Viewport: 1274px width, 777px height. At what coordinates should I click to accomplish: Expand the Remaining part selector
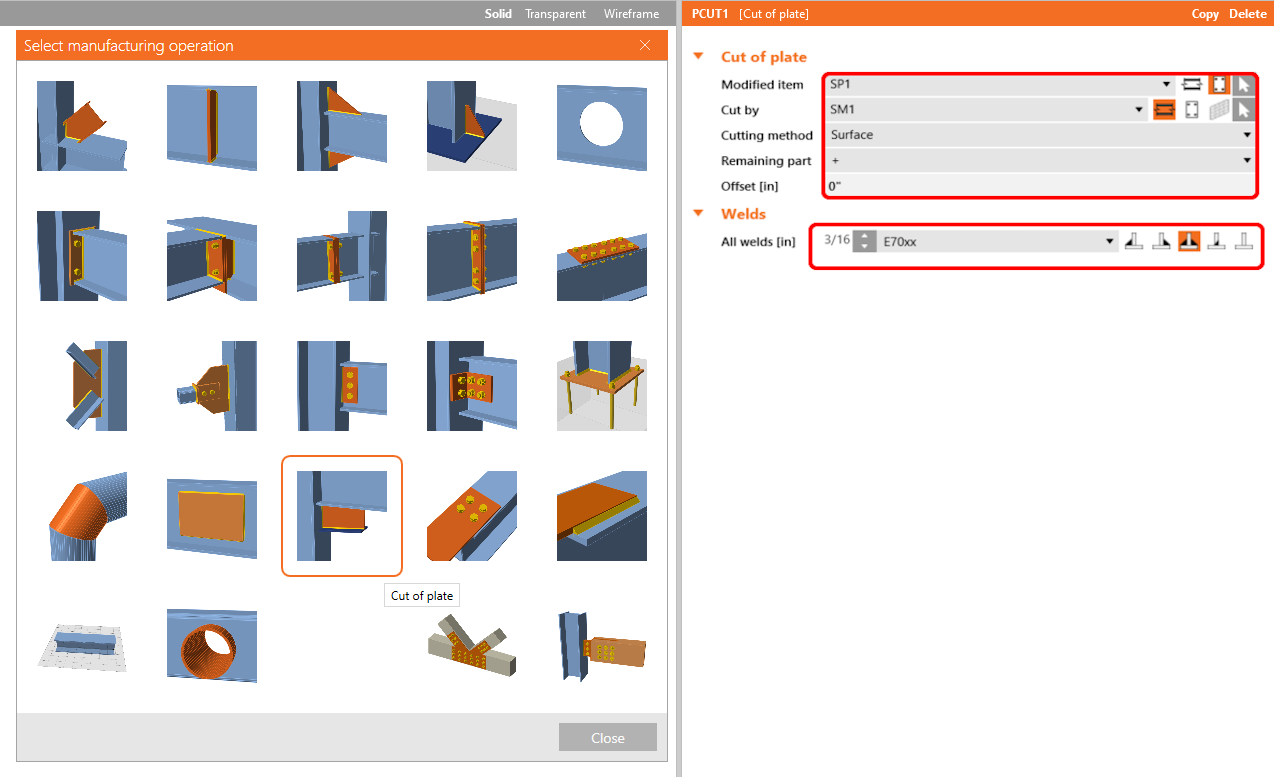(1246, 160)
